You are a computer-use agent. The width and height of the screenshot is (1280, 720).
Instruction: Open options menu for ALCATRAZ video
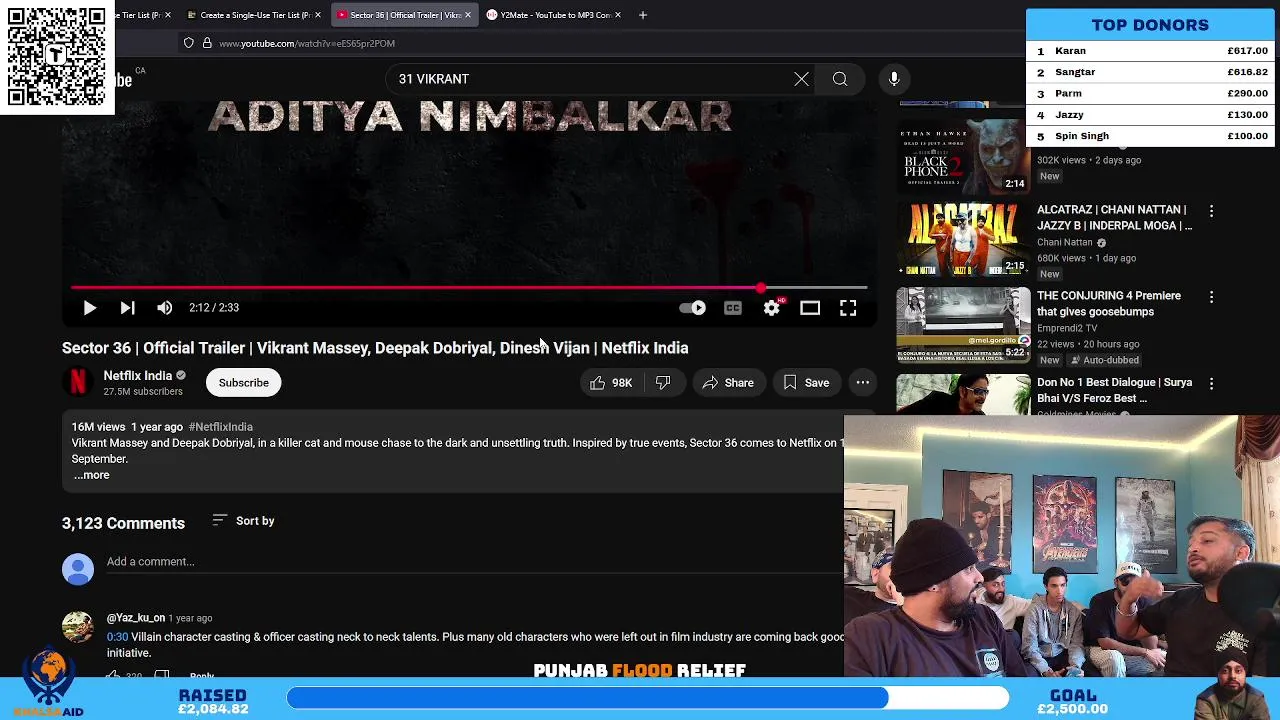tap(1211, 211)
